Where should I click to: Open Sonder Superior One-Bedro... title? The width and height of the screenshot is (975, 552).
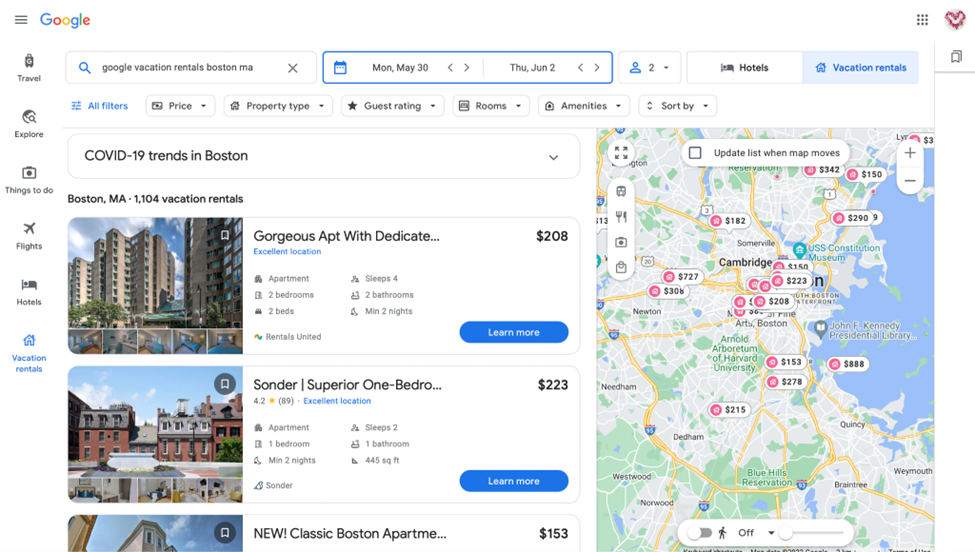coord(348,385)
